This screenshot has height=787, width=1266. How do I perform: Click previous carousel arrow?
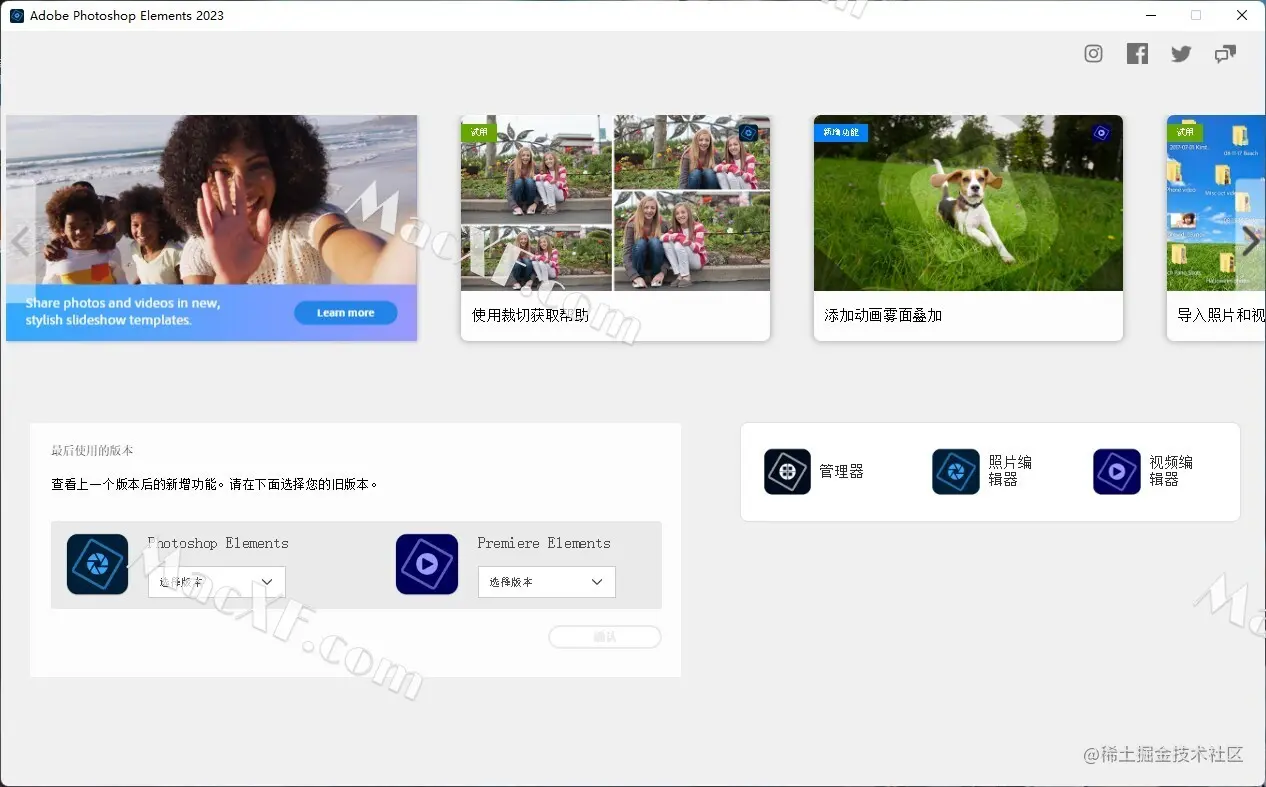pos(19,240)
